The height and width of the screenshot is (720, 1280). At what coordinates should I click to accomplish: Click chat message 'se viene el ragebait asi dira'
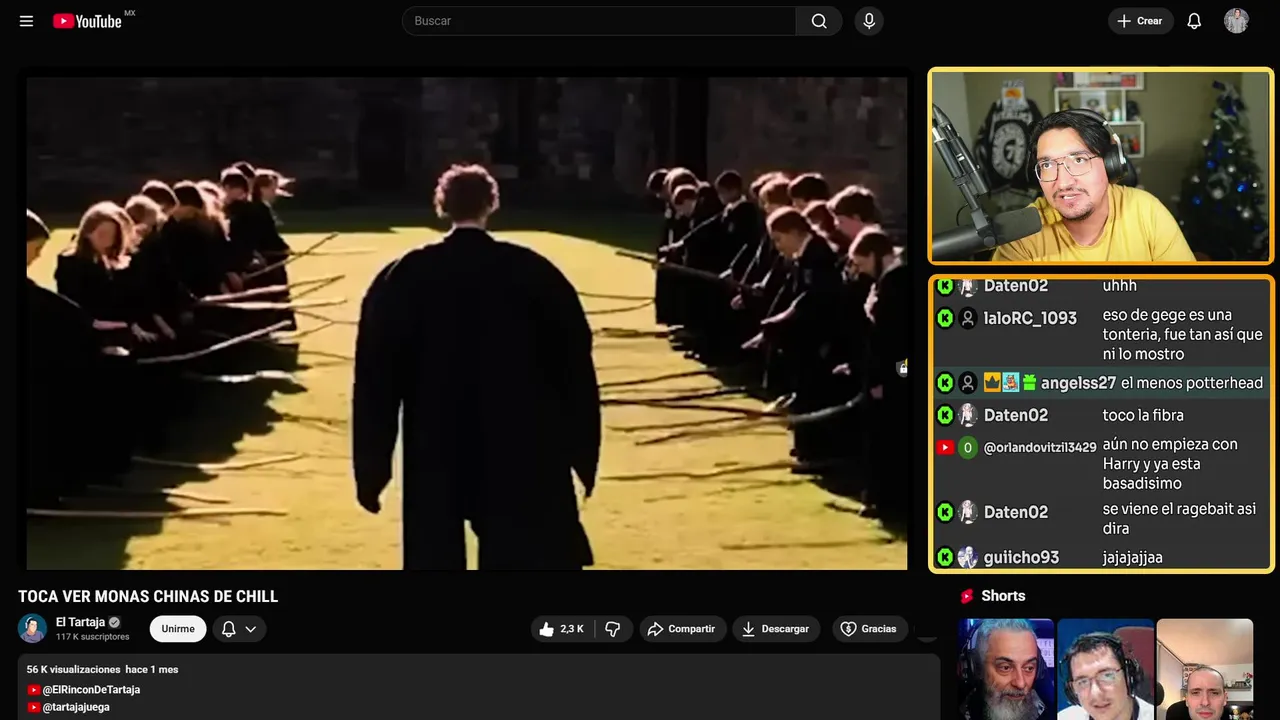point(1179,519)
